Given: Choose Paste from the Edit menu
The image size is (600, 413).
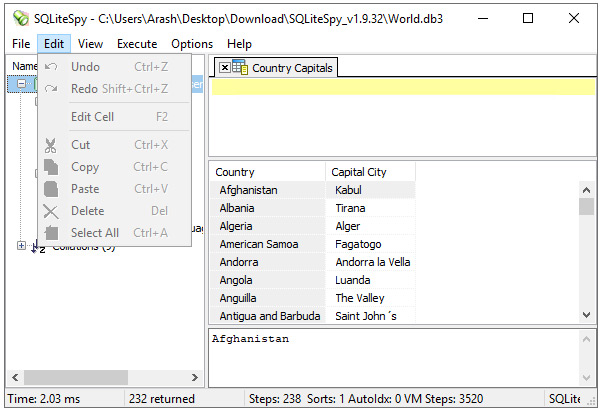Looking at the screenshot, I should coord(114,189).
